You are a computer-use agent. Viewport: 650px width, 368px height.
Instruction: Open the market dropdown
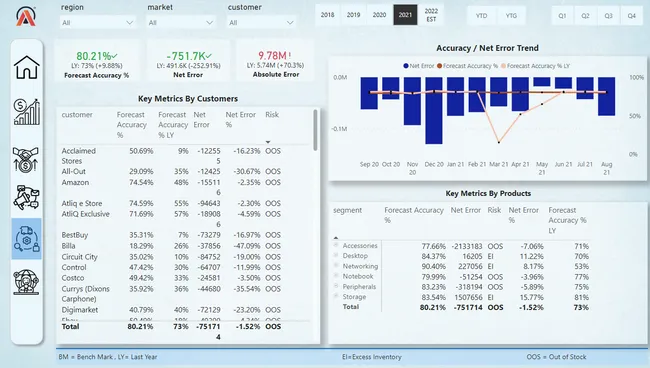tap(181, 22)
